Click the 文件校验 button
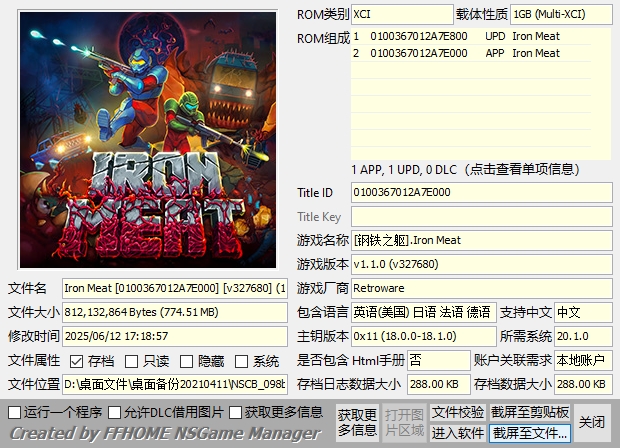Screen dimensions: 620x448 pyautogui.click(x=458, y=412)
